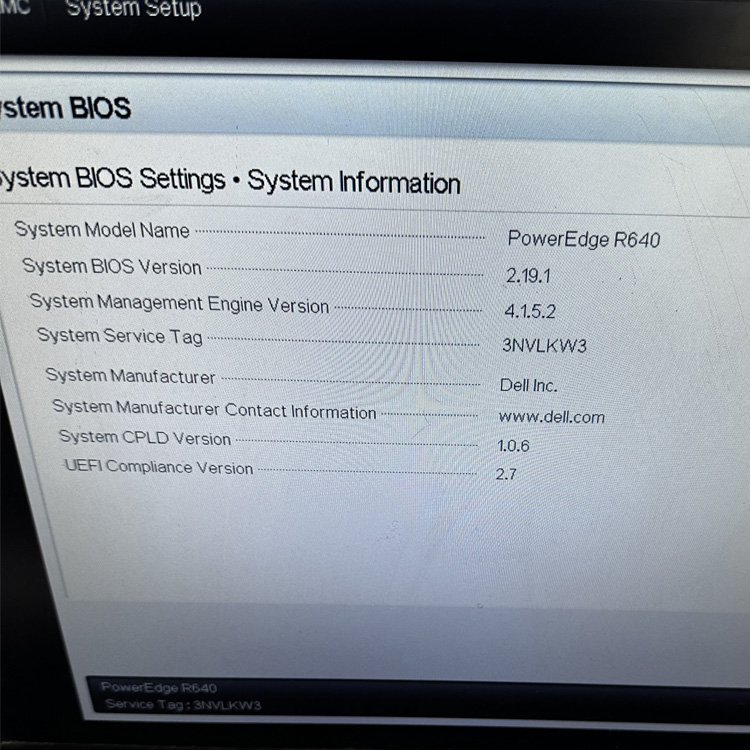
Task: Select the UEFI Compliance Version label
Action: click(x=158, y=467)
